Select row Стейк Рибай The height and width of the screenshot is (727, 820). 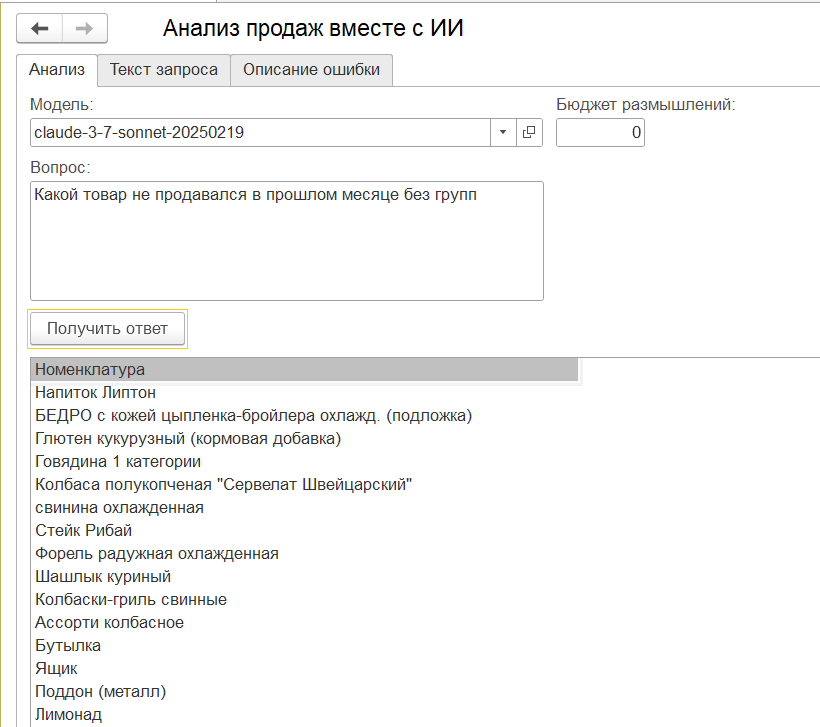(x=304, y=530)
